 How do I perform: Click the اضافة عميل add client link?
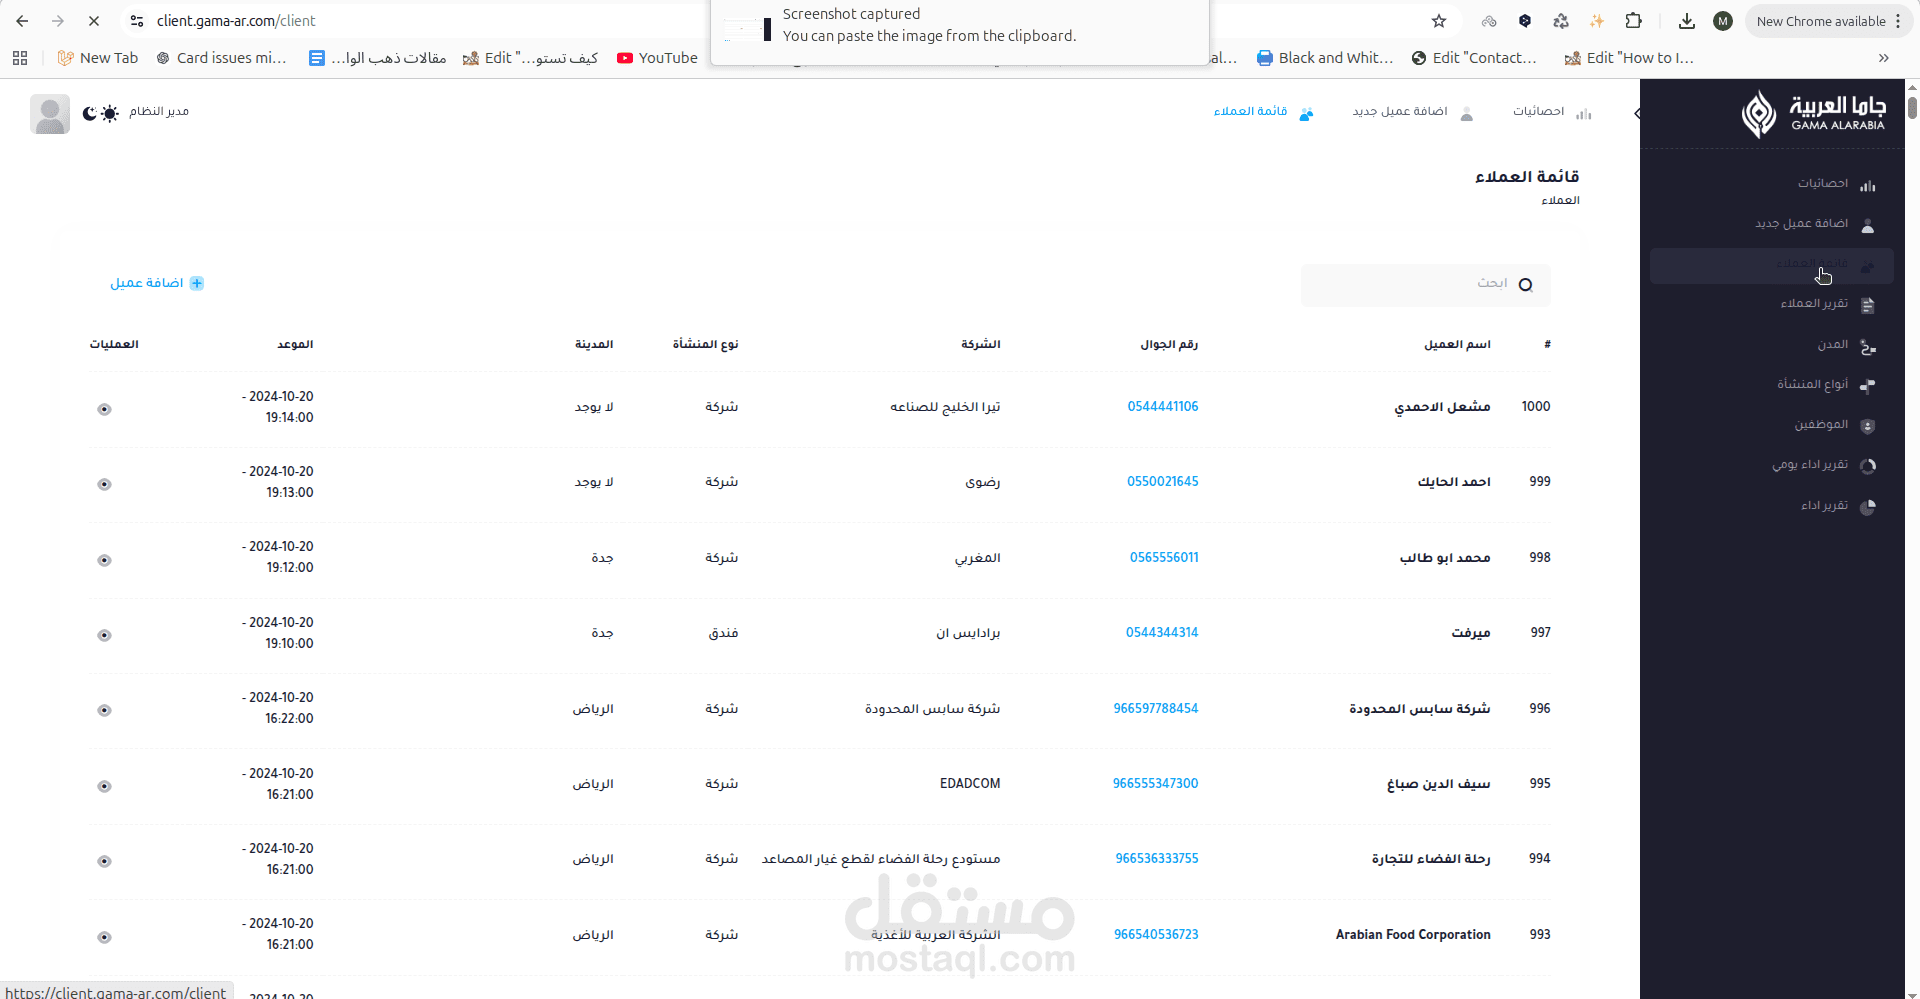157,283
